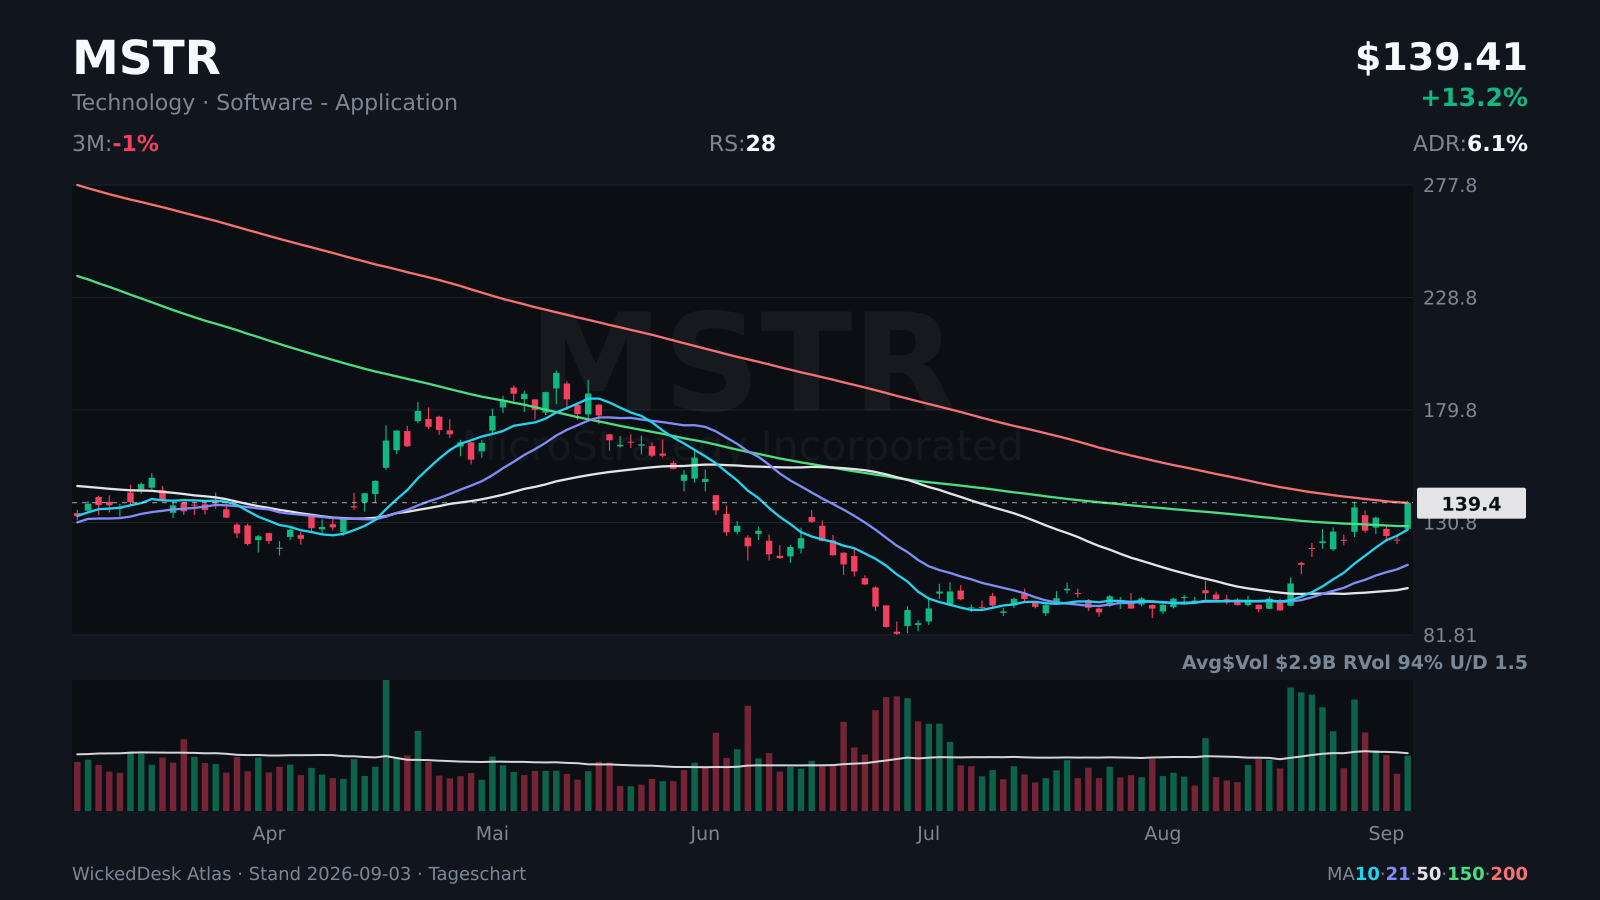Click the 179.8 price axis label

(1450, 411)
